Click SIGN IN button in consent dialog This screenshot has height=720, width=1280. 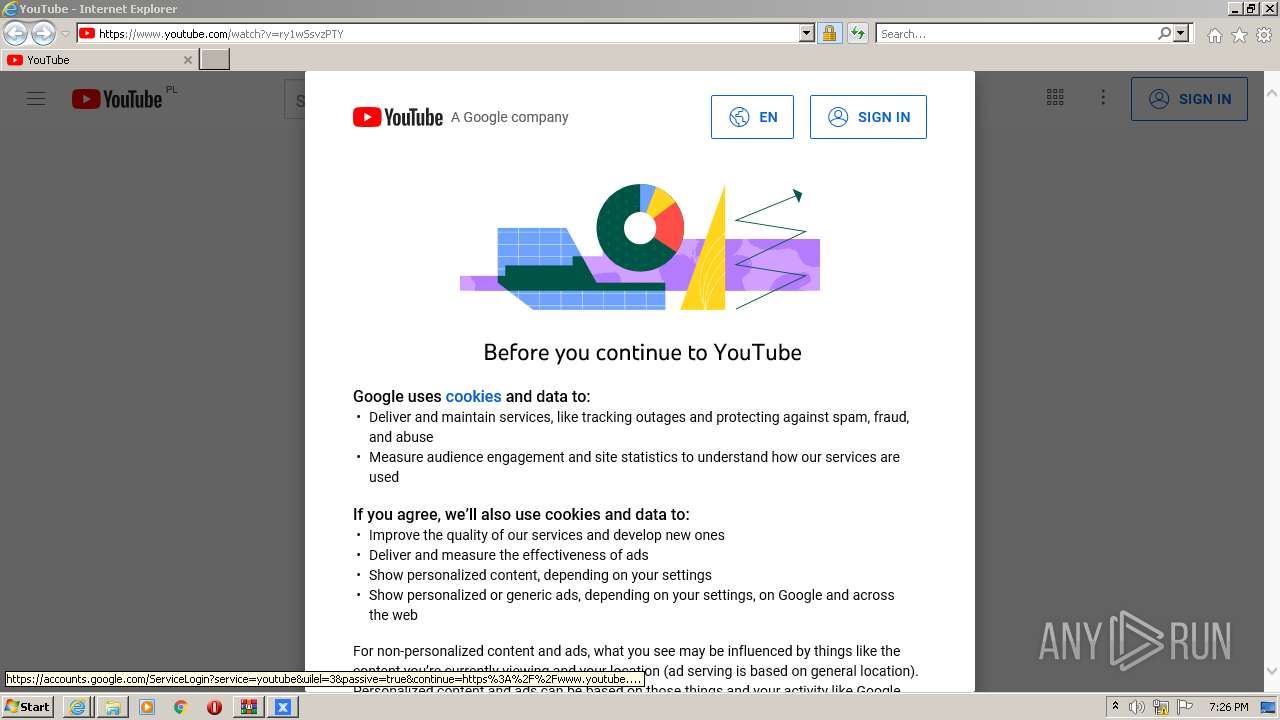(868, 117)
